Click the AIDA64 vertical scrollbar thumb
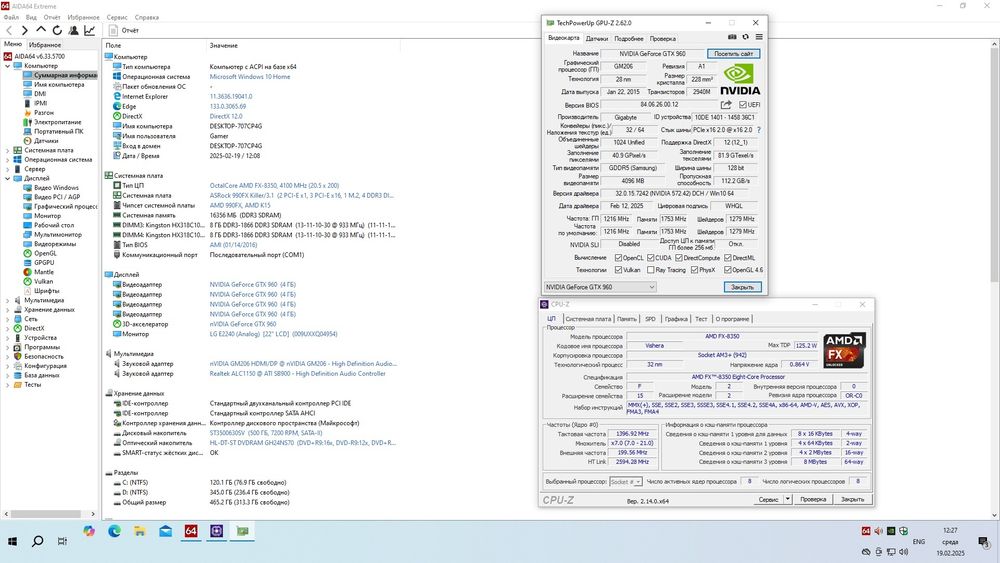The width and height of the screenshot is (1000, 563). [x=994, y=163]
